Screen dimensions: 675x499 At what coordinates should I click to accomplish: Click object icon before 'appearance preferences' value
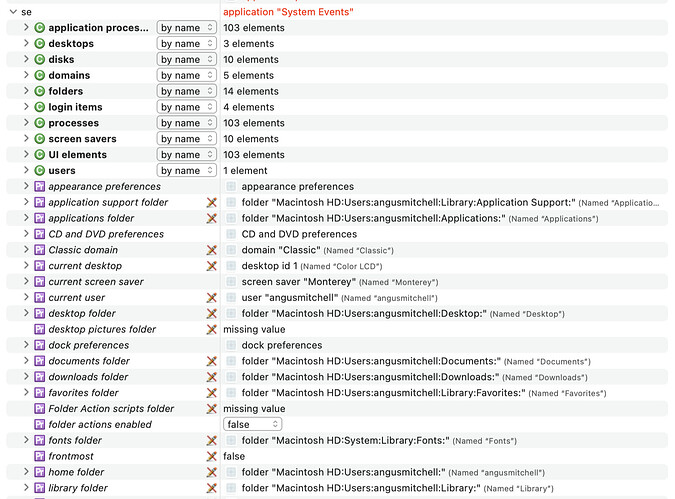point(231,186)
